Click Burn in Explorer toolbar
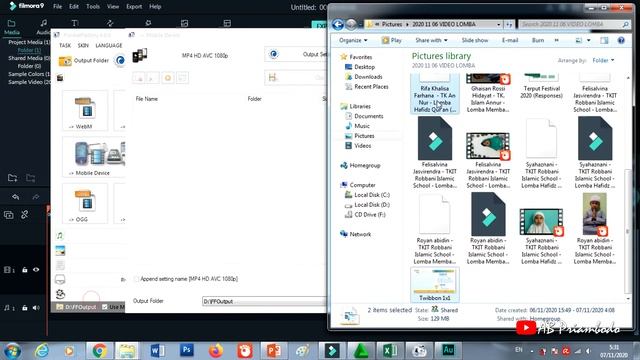 (538, 40)
